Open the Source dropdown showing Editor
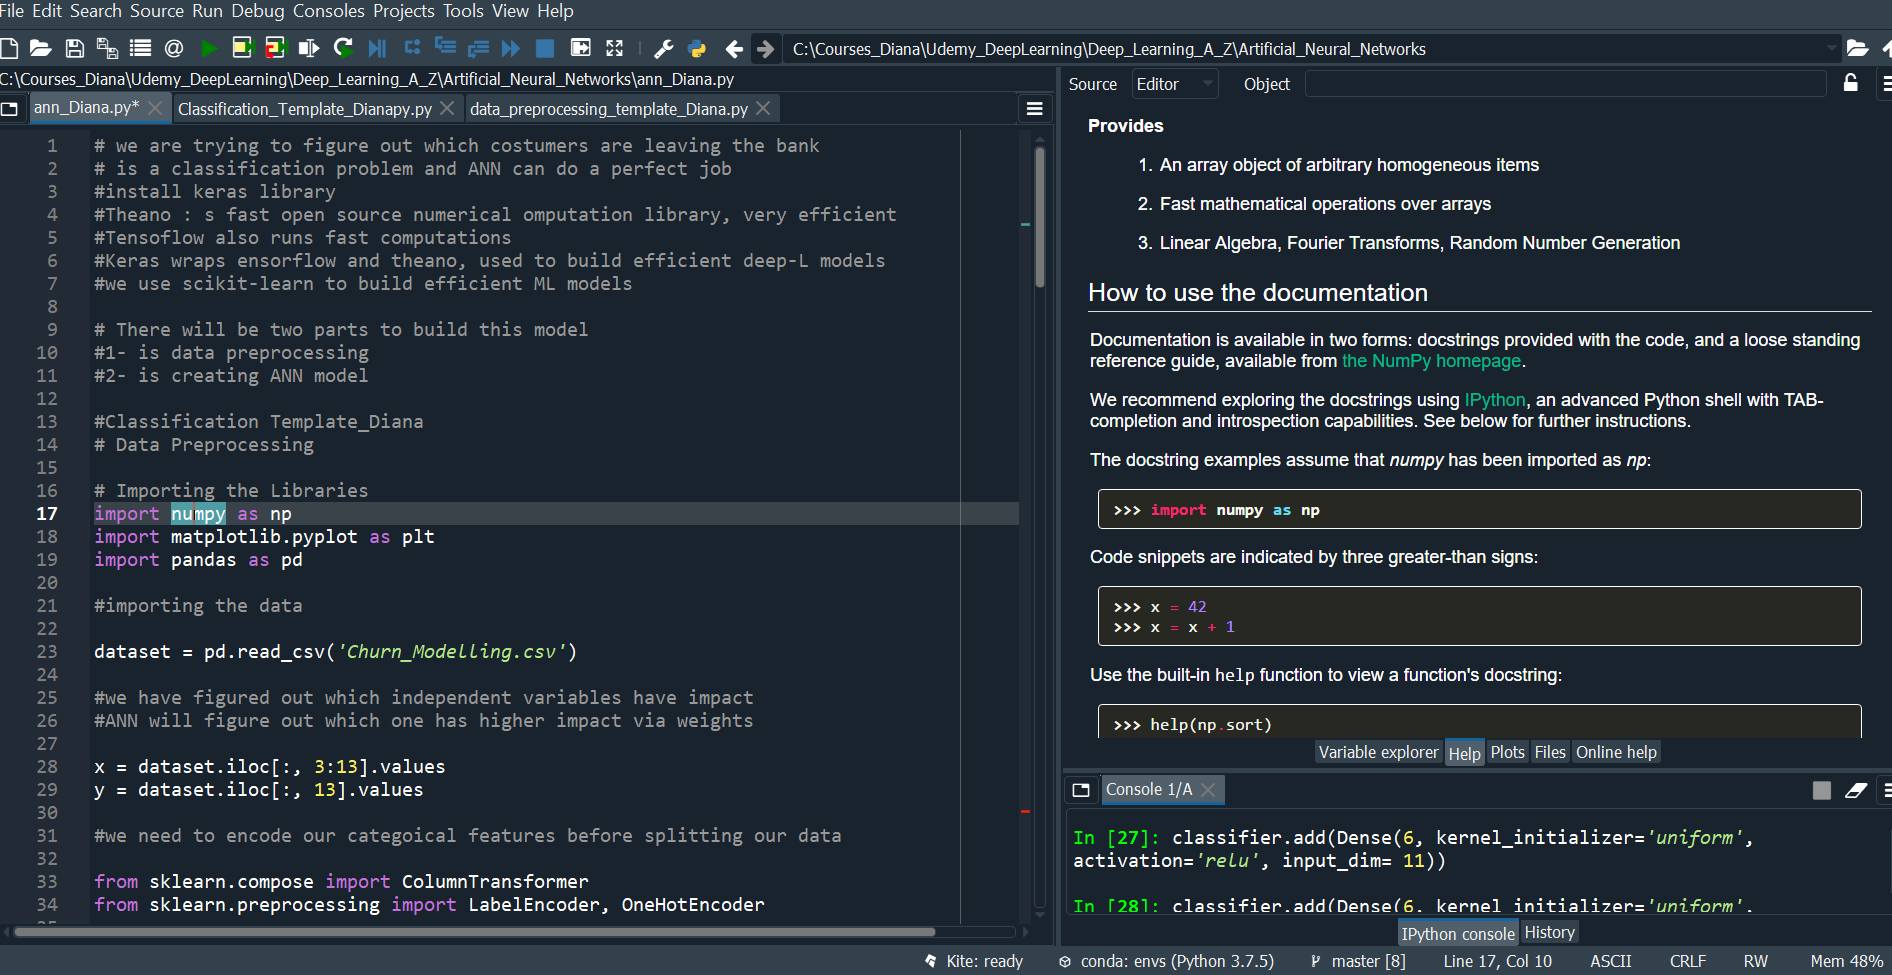1892x975 pixels. pyautogui.click(x=1175, y=83)
